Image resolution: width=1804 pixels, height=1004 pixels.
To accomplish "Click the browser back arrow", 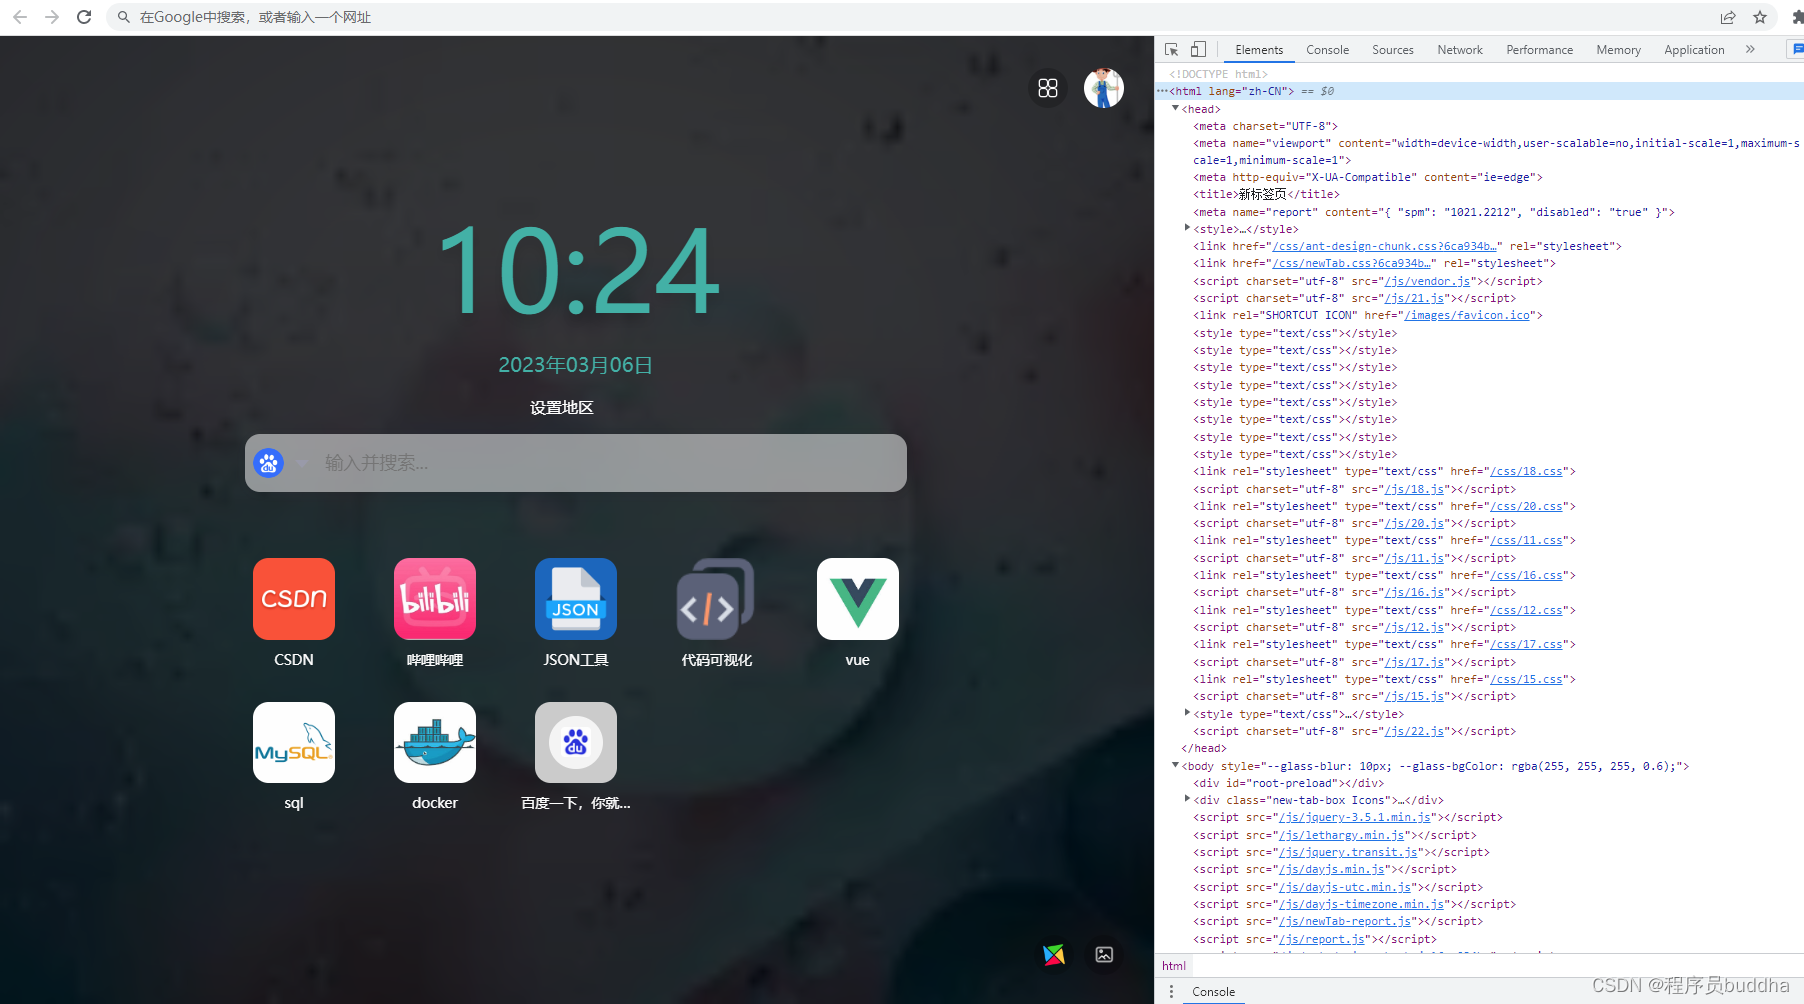I will (20, 17).
